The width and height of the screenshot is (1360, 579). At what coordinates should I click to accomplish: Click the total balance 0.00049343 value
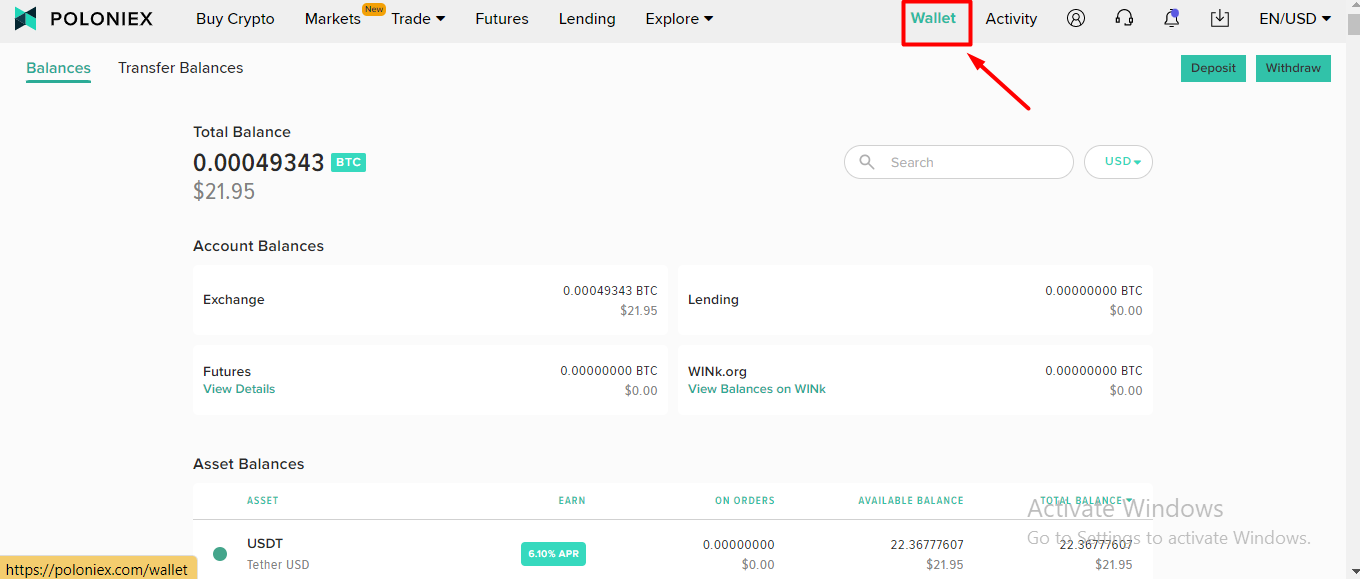[259, 162]
